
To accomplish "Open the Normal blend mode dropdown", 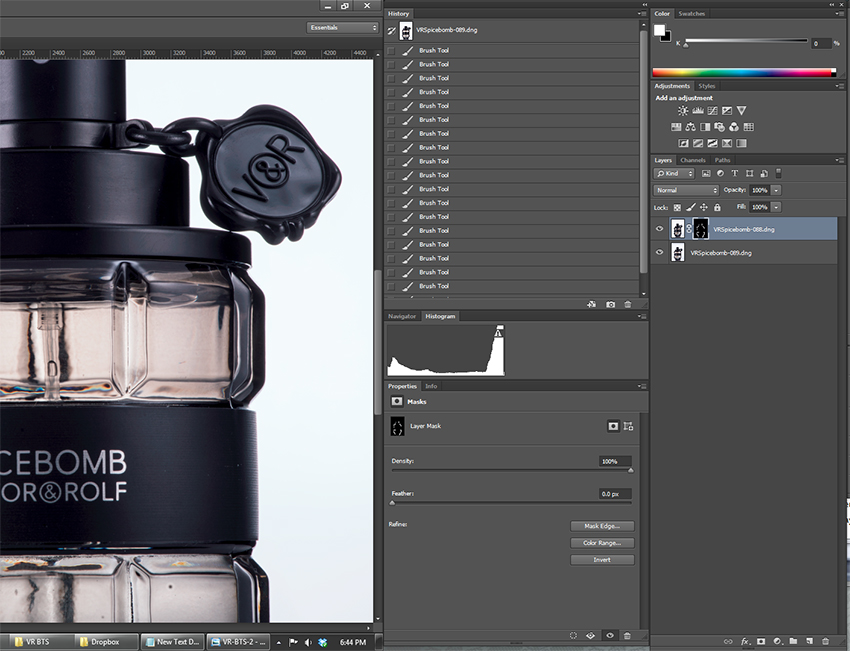I will [686, 190].
